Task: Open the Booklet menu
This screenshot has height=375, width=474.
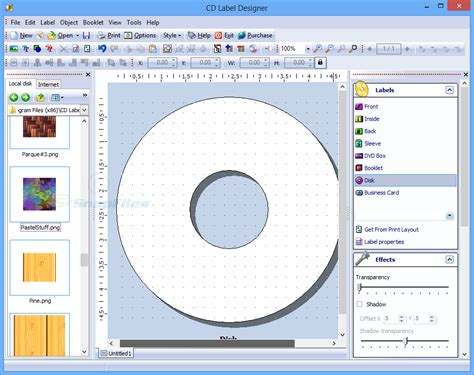Action: (93, 22)
